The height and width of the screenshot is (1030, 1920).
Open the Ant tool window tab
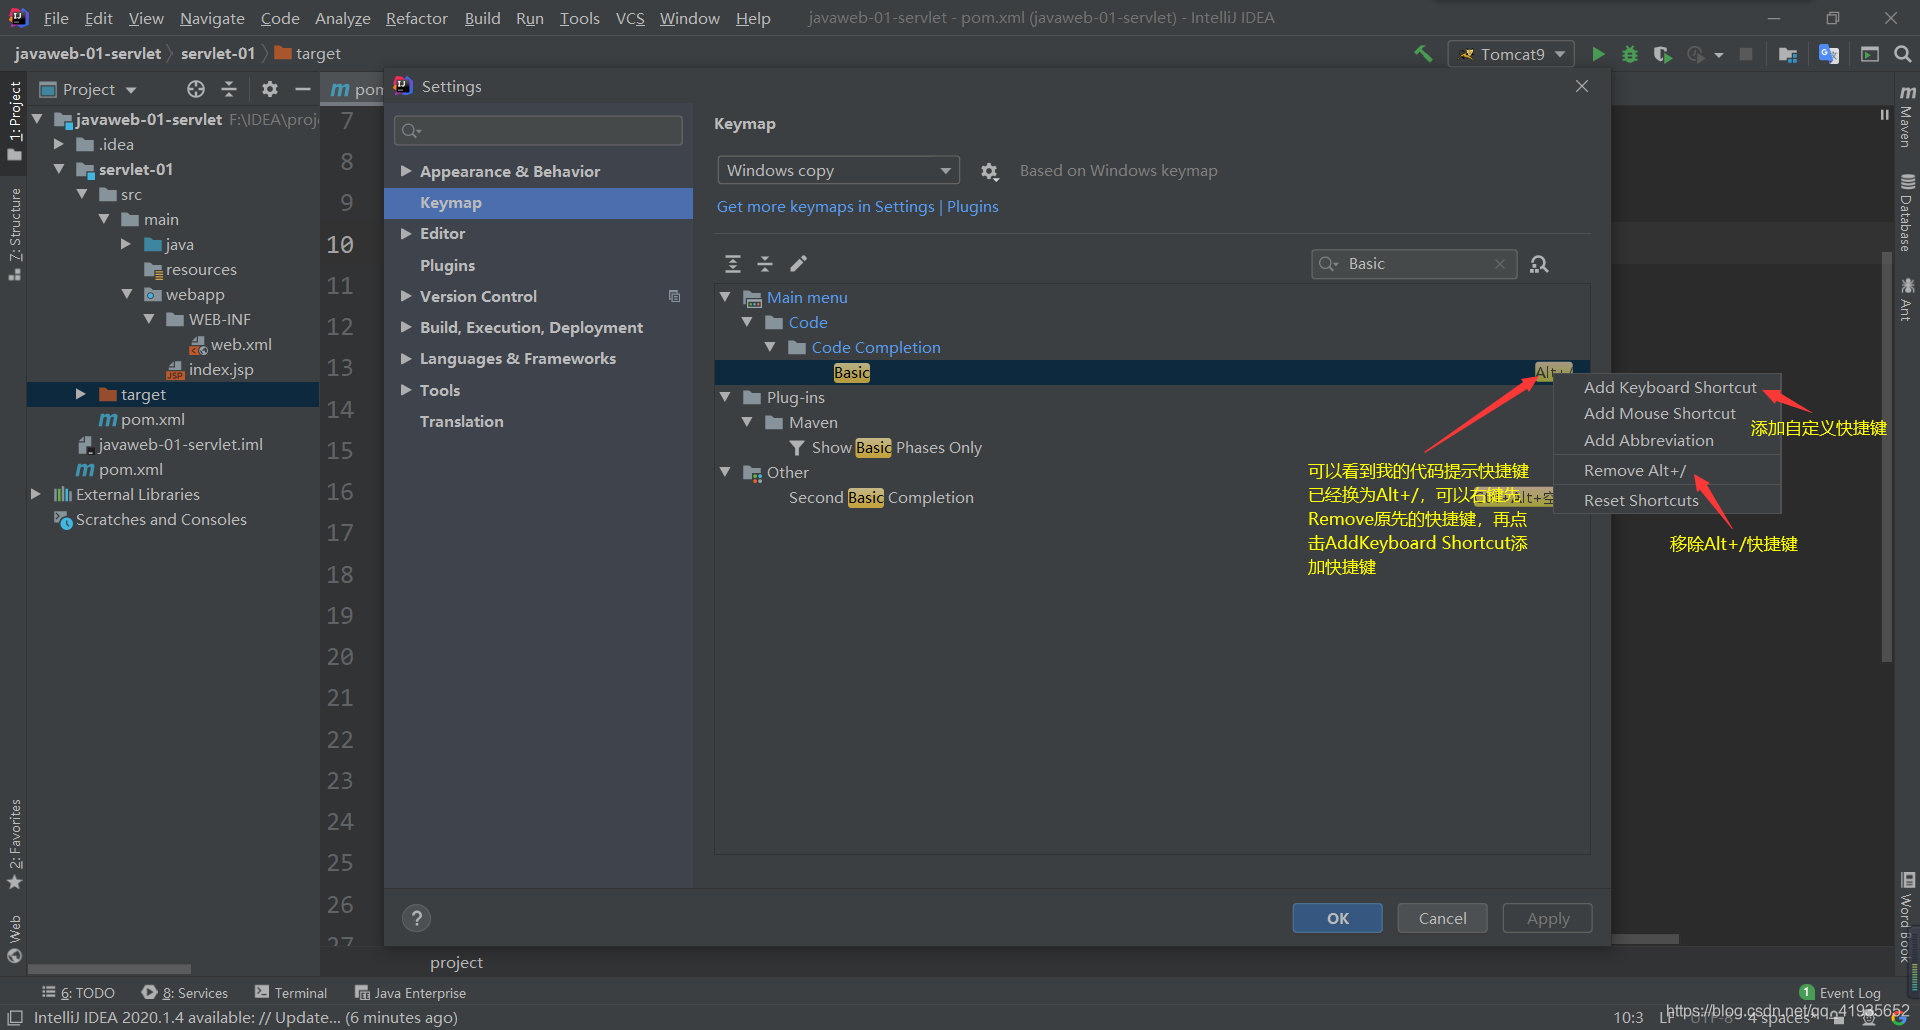pyautogui.click(x=1906, y=300)
